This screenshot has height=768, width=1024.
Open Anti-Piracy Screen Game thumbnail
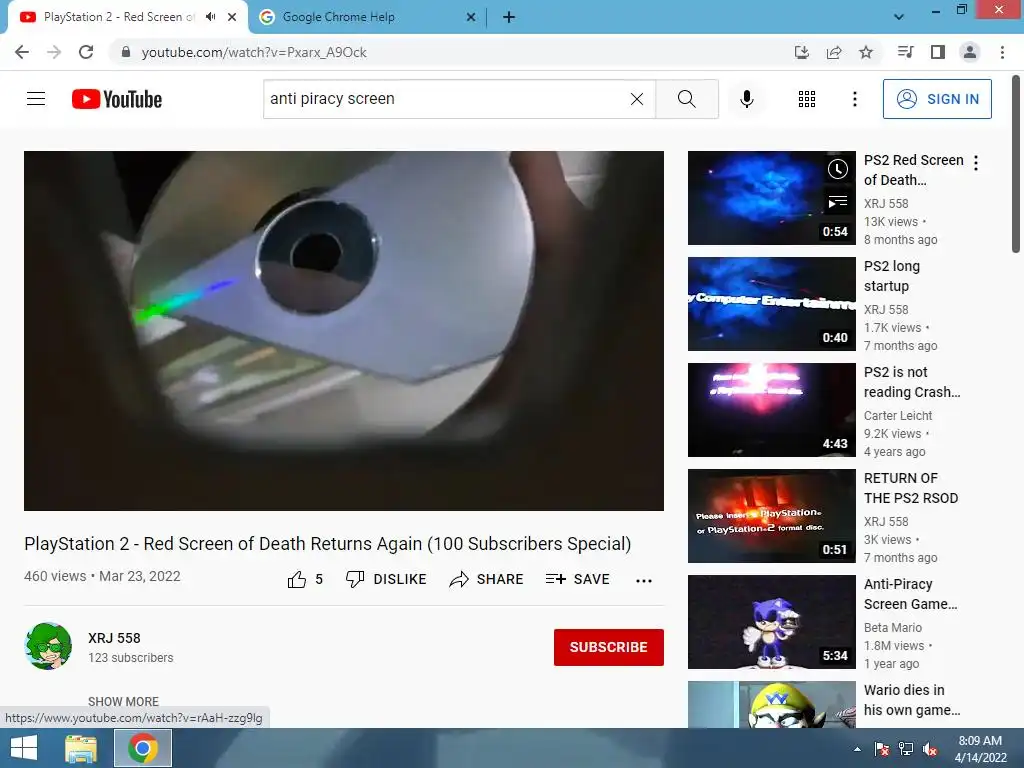coord(772,622)
